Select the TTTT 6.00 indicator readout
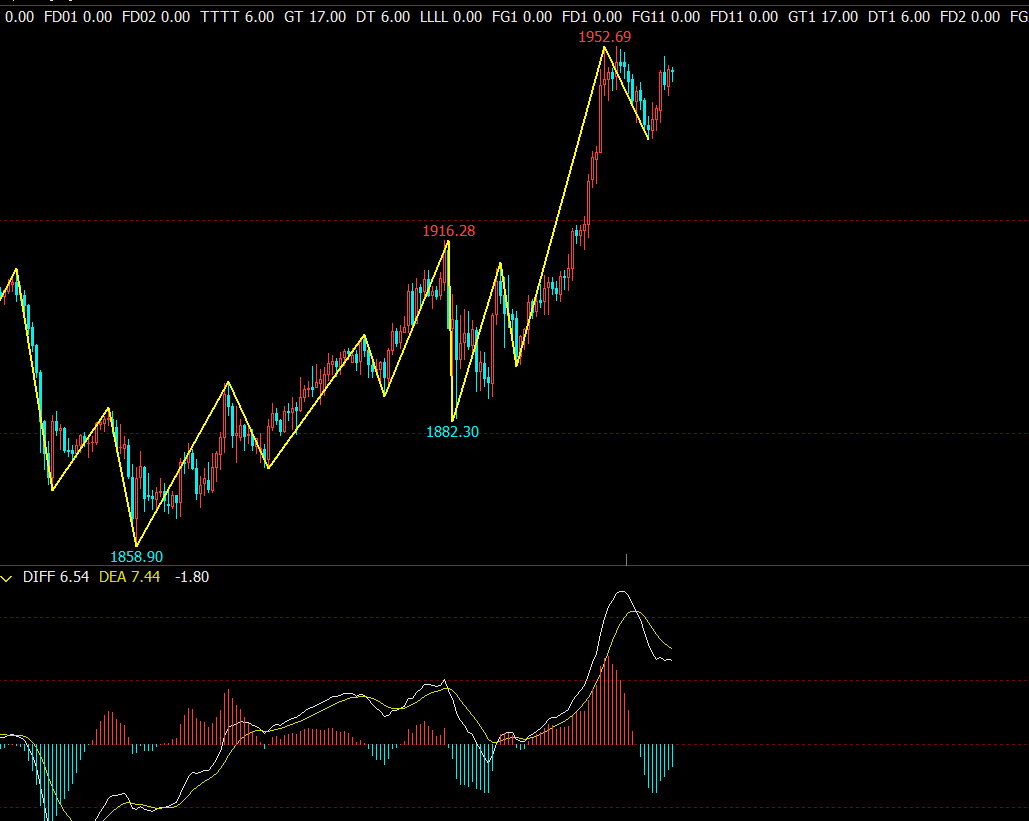Screen dimensions: 1029x821 tap(237, 17)
